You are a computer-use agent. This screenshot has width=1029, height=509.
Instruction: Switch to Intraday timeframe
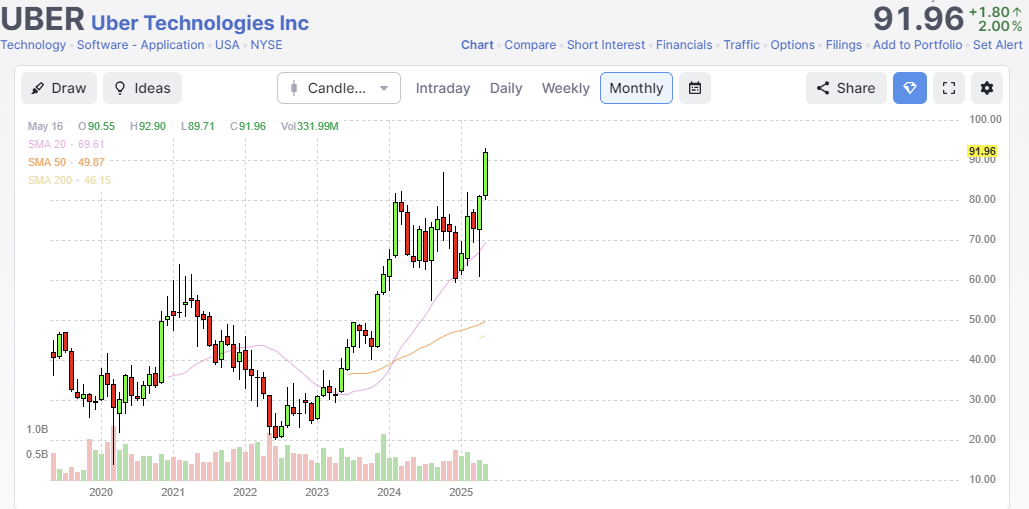443,88
